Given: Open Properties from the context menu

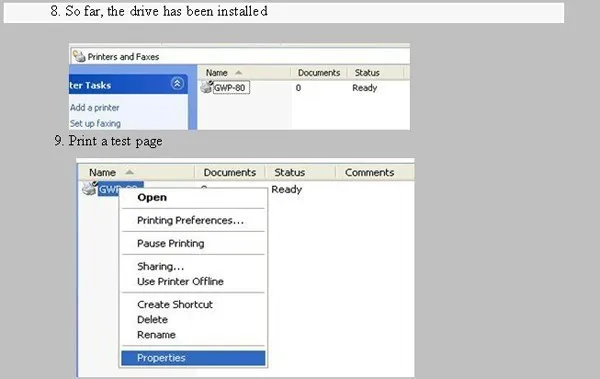Looking at the screenshot, I should [x=193, y=358].
